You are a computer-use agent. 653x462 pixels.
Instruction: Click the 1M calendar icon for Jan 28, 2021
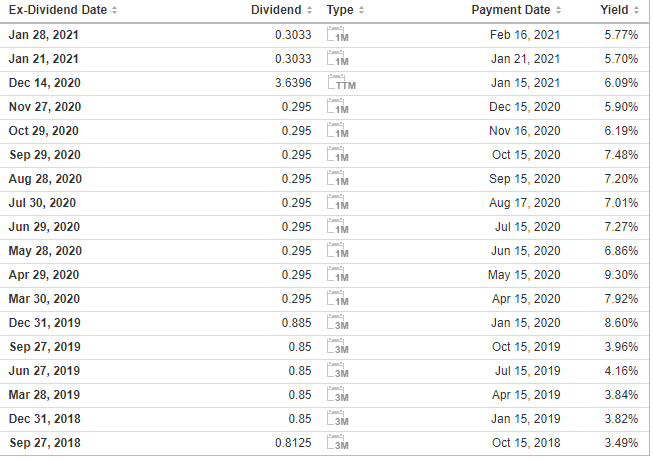338,35
